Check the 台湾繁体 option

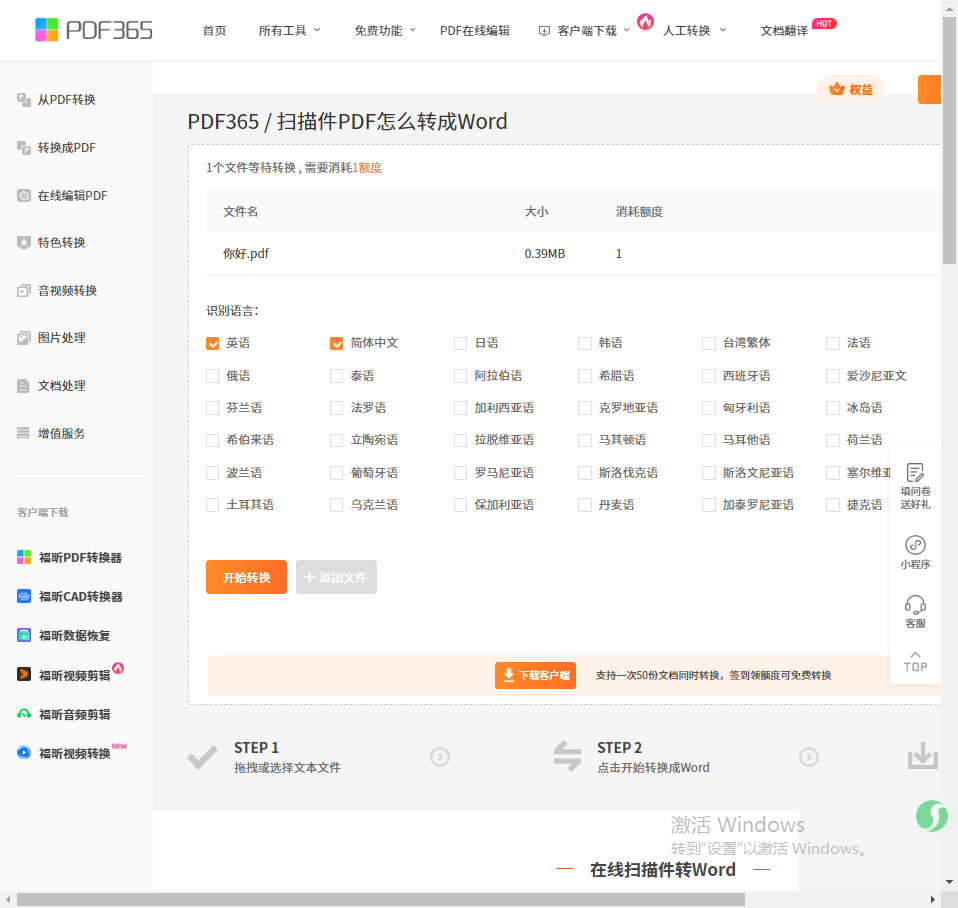[709, 343]
